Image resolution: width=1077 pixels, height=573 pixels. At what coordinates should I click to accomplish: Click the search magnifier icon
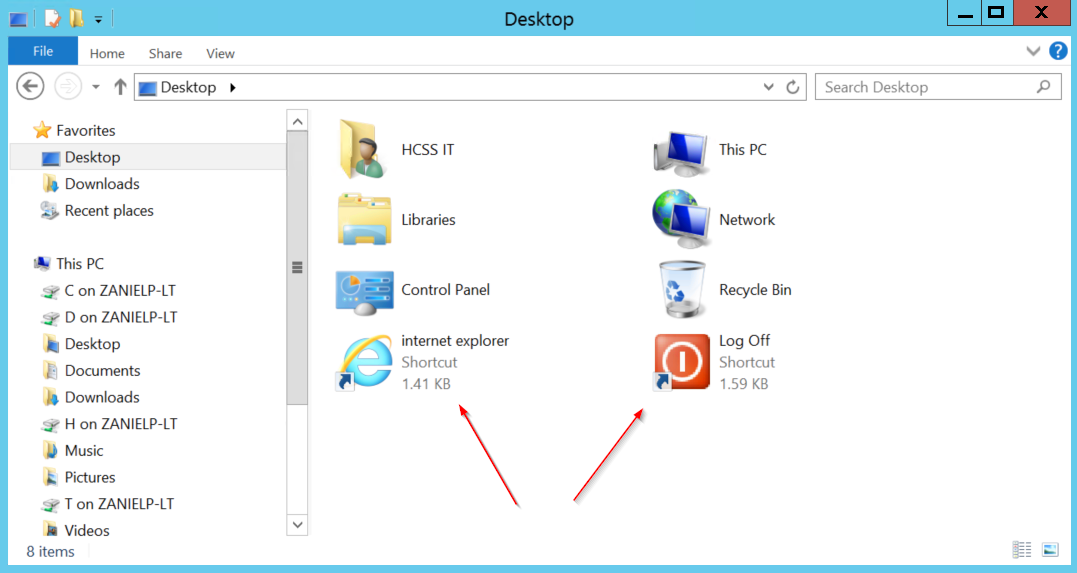(1043, 87)
